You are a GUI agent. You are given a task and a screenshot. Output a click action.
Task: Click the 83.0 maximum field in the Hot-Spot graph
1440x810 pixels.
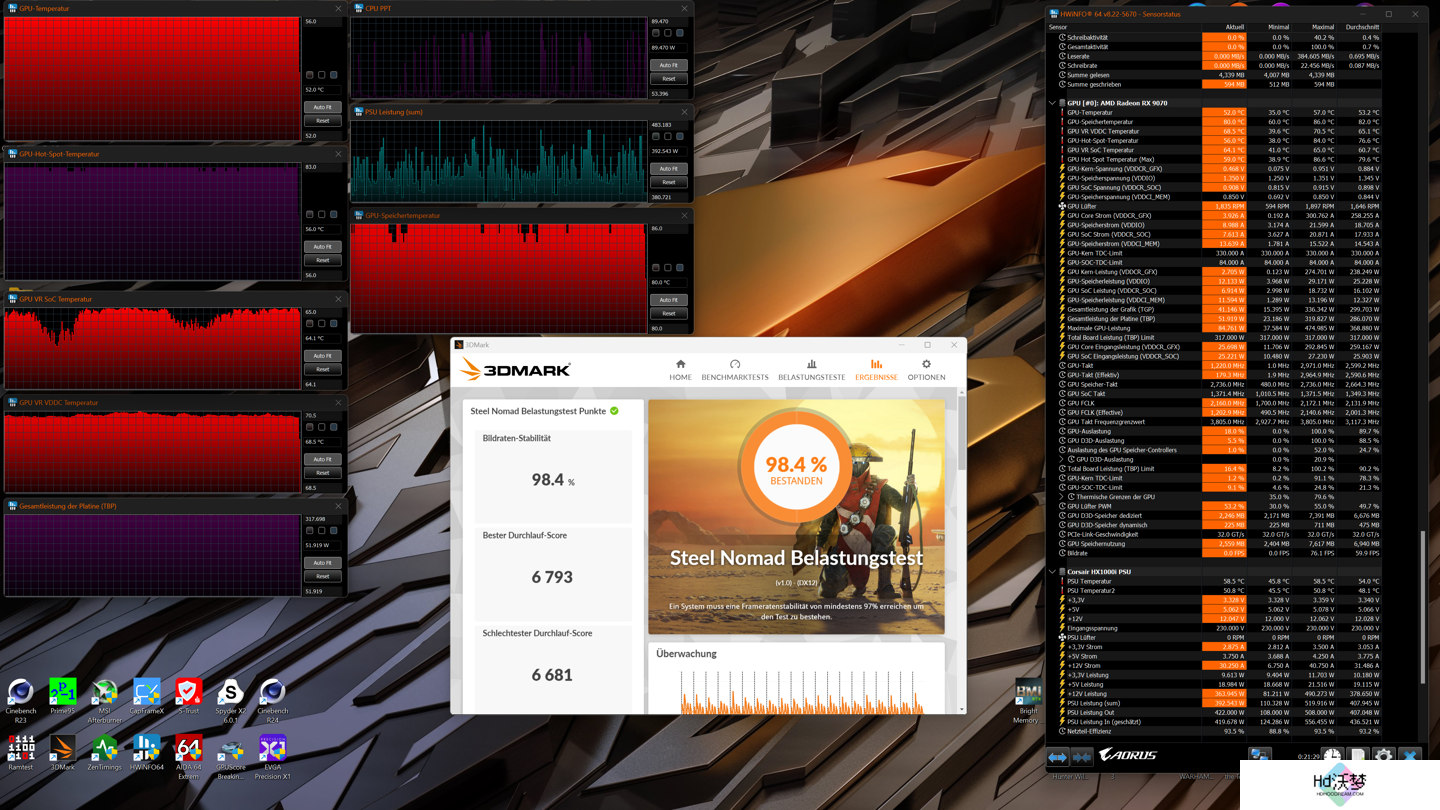coord(322,167)
